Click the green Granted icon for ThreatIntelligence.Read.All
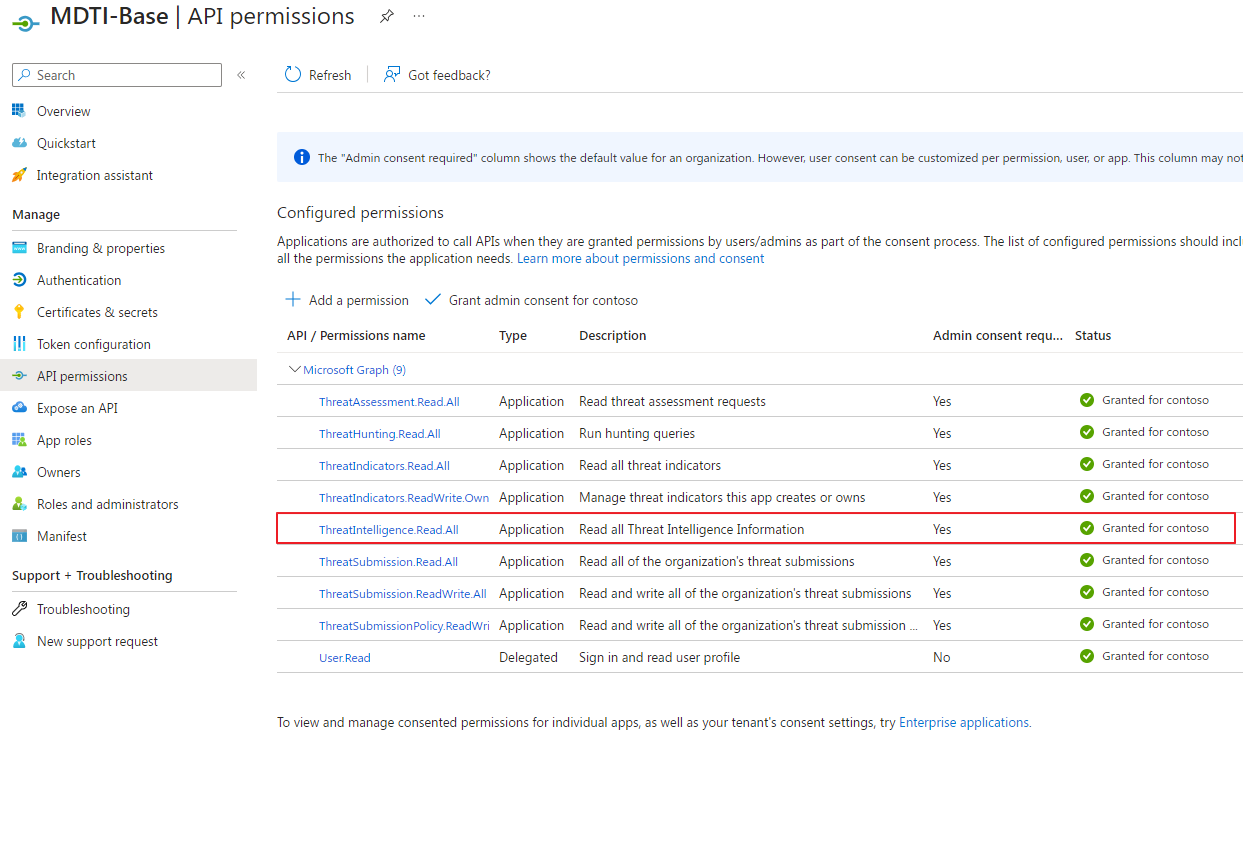Image resolution: width=1243 pixels, height=843 pixels. coord(1087,528)
